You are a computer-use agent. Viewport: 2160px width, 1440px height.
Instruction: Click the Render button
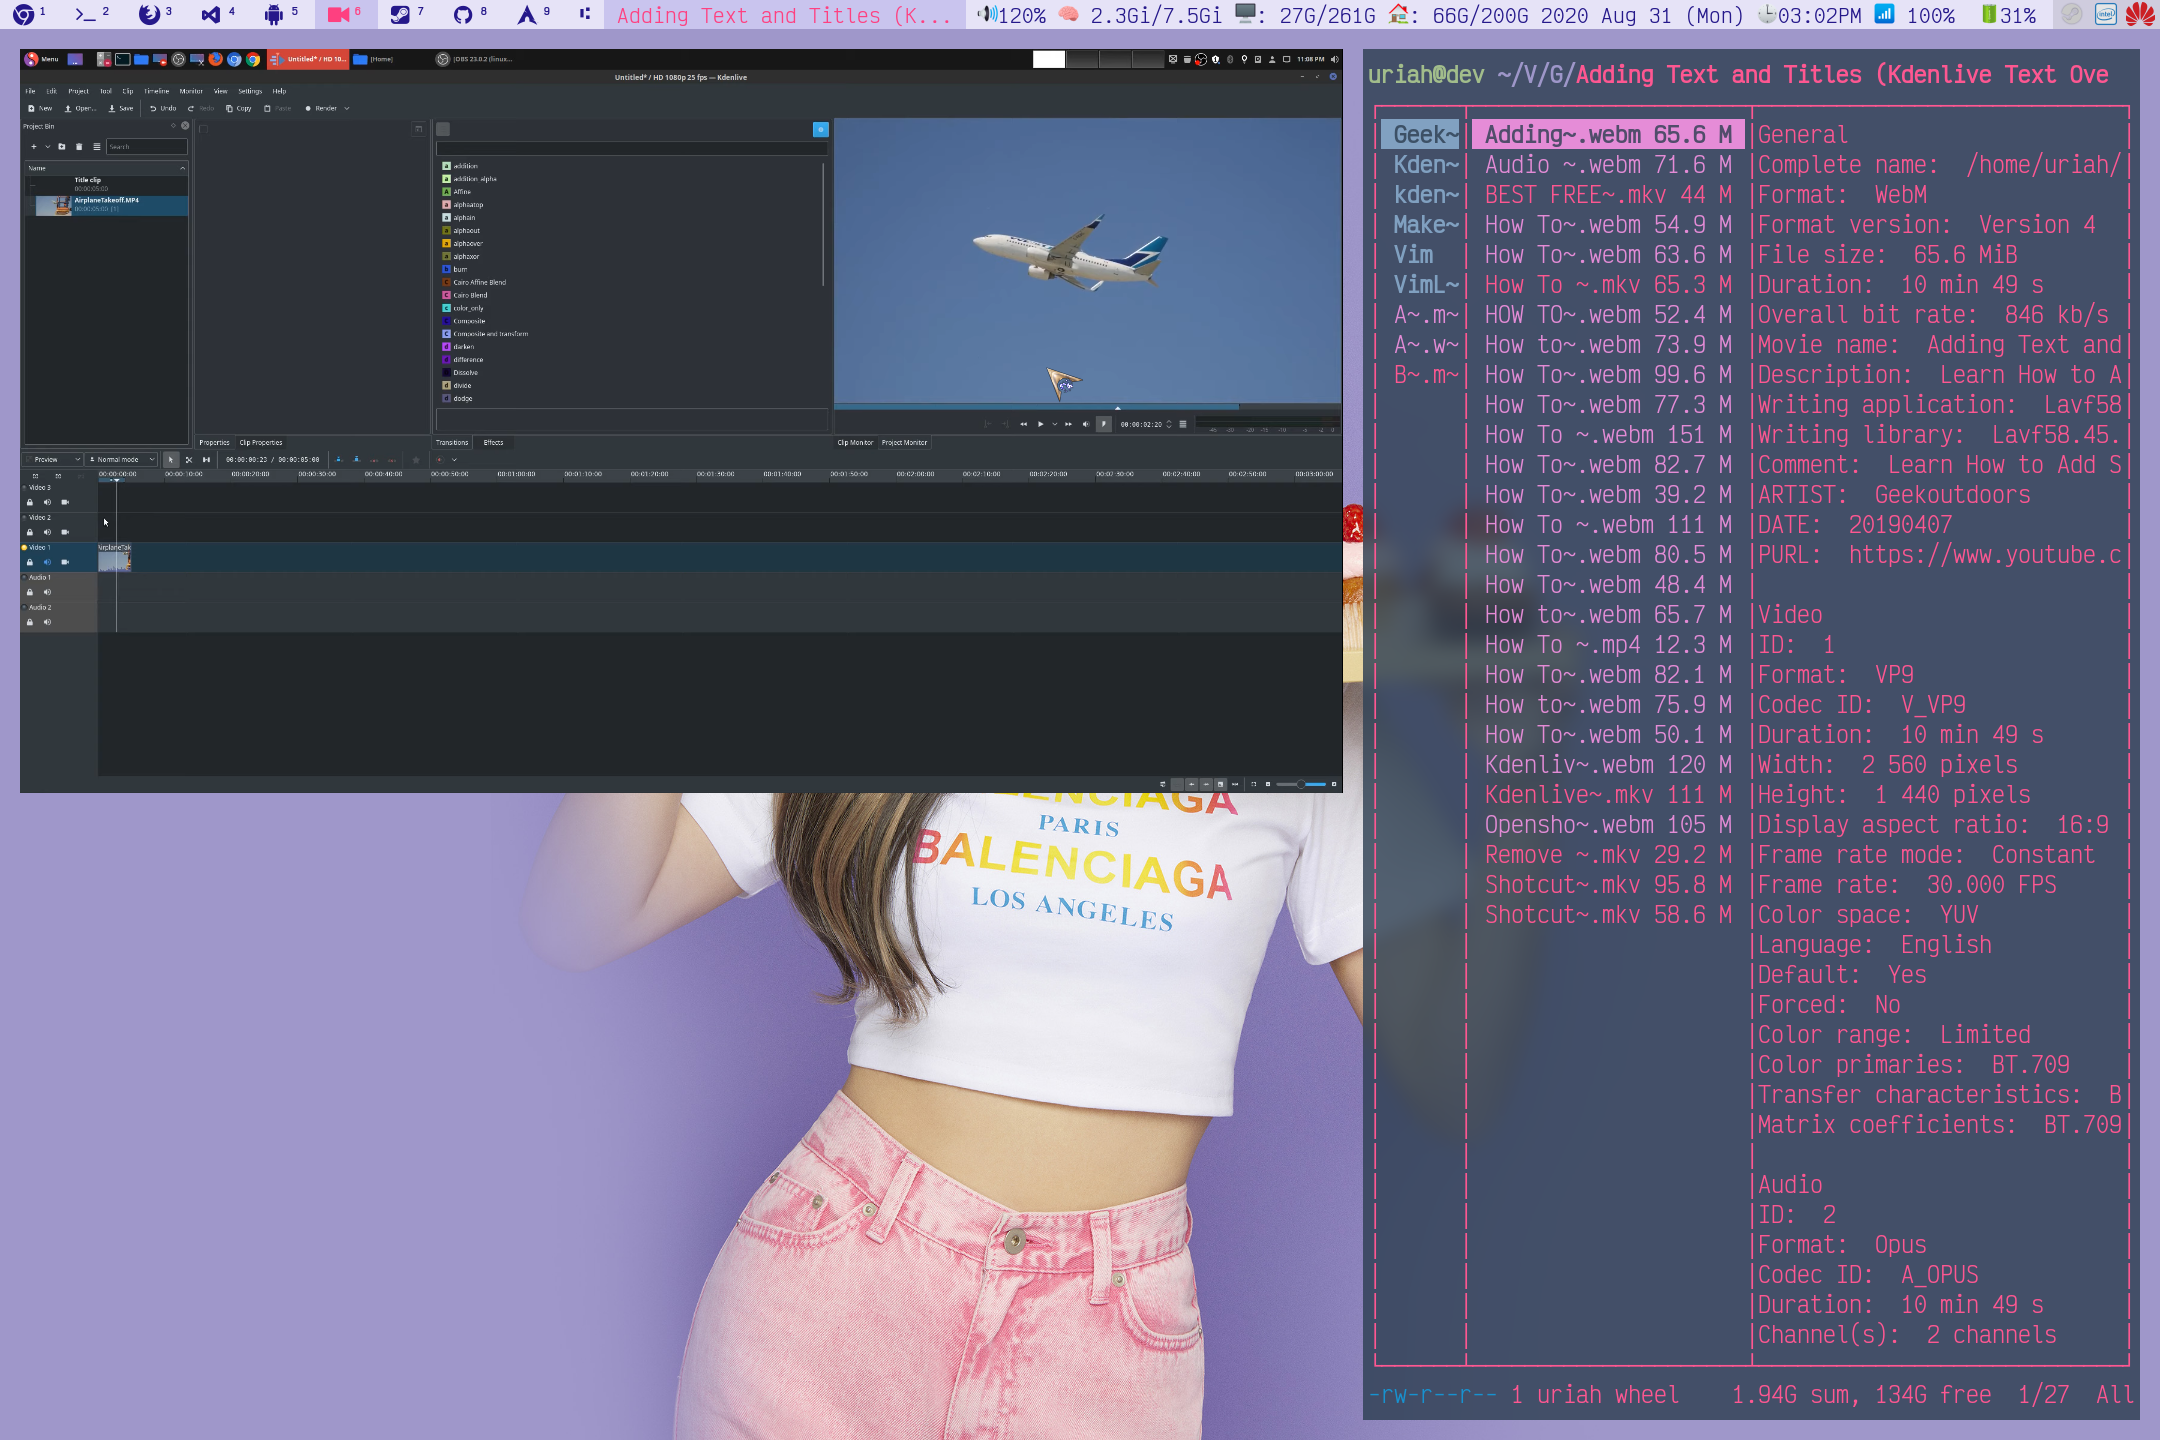coord(321,108)
